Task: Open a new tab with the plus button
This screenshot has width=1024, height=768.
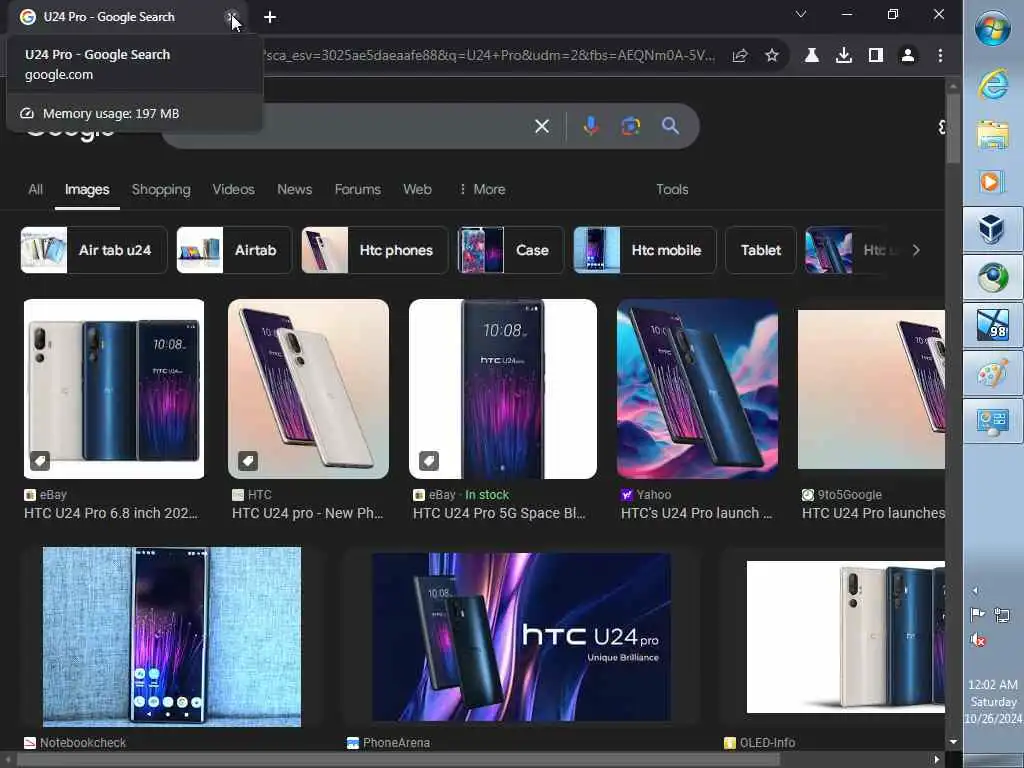Action: click(x=270, y=18)
